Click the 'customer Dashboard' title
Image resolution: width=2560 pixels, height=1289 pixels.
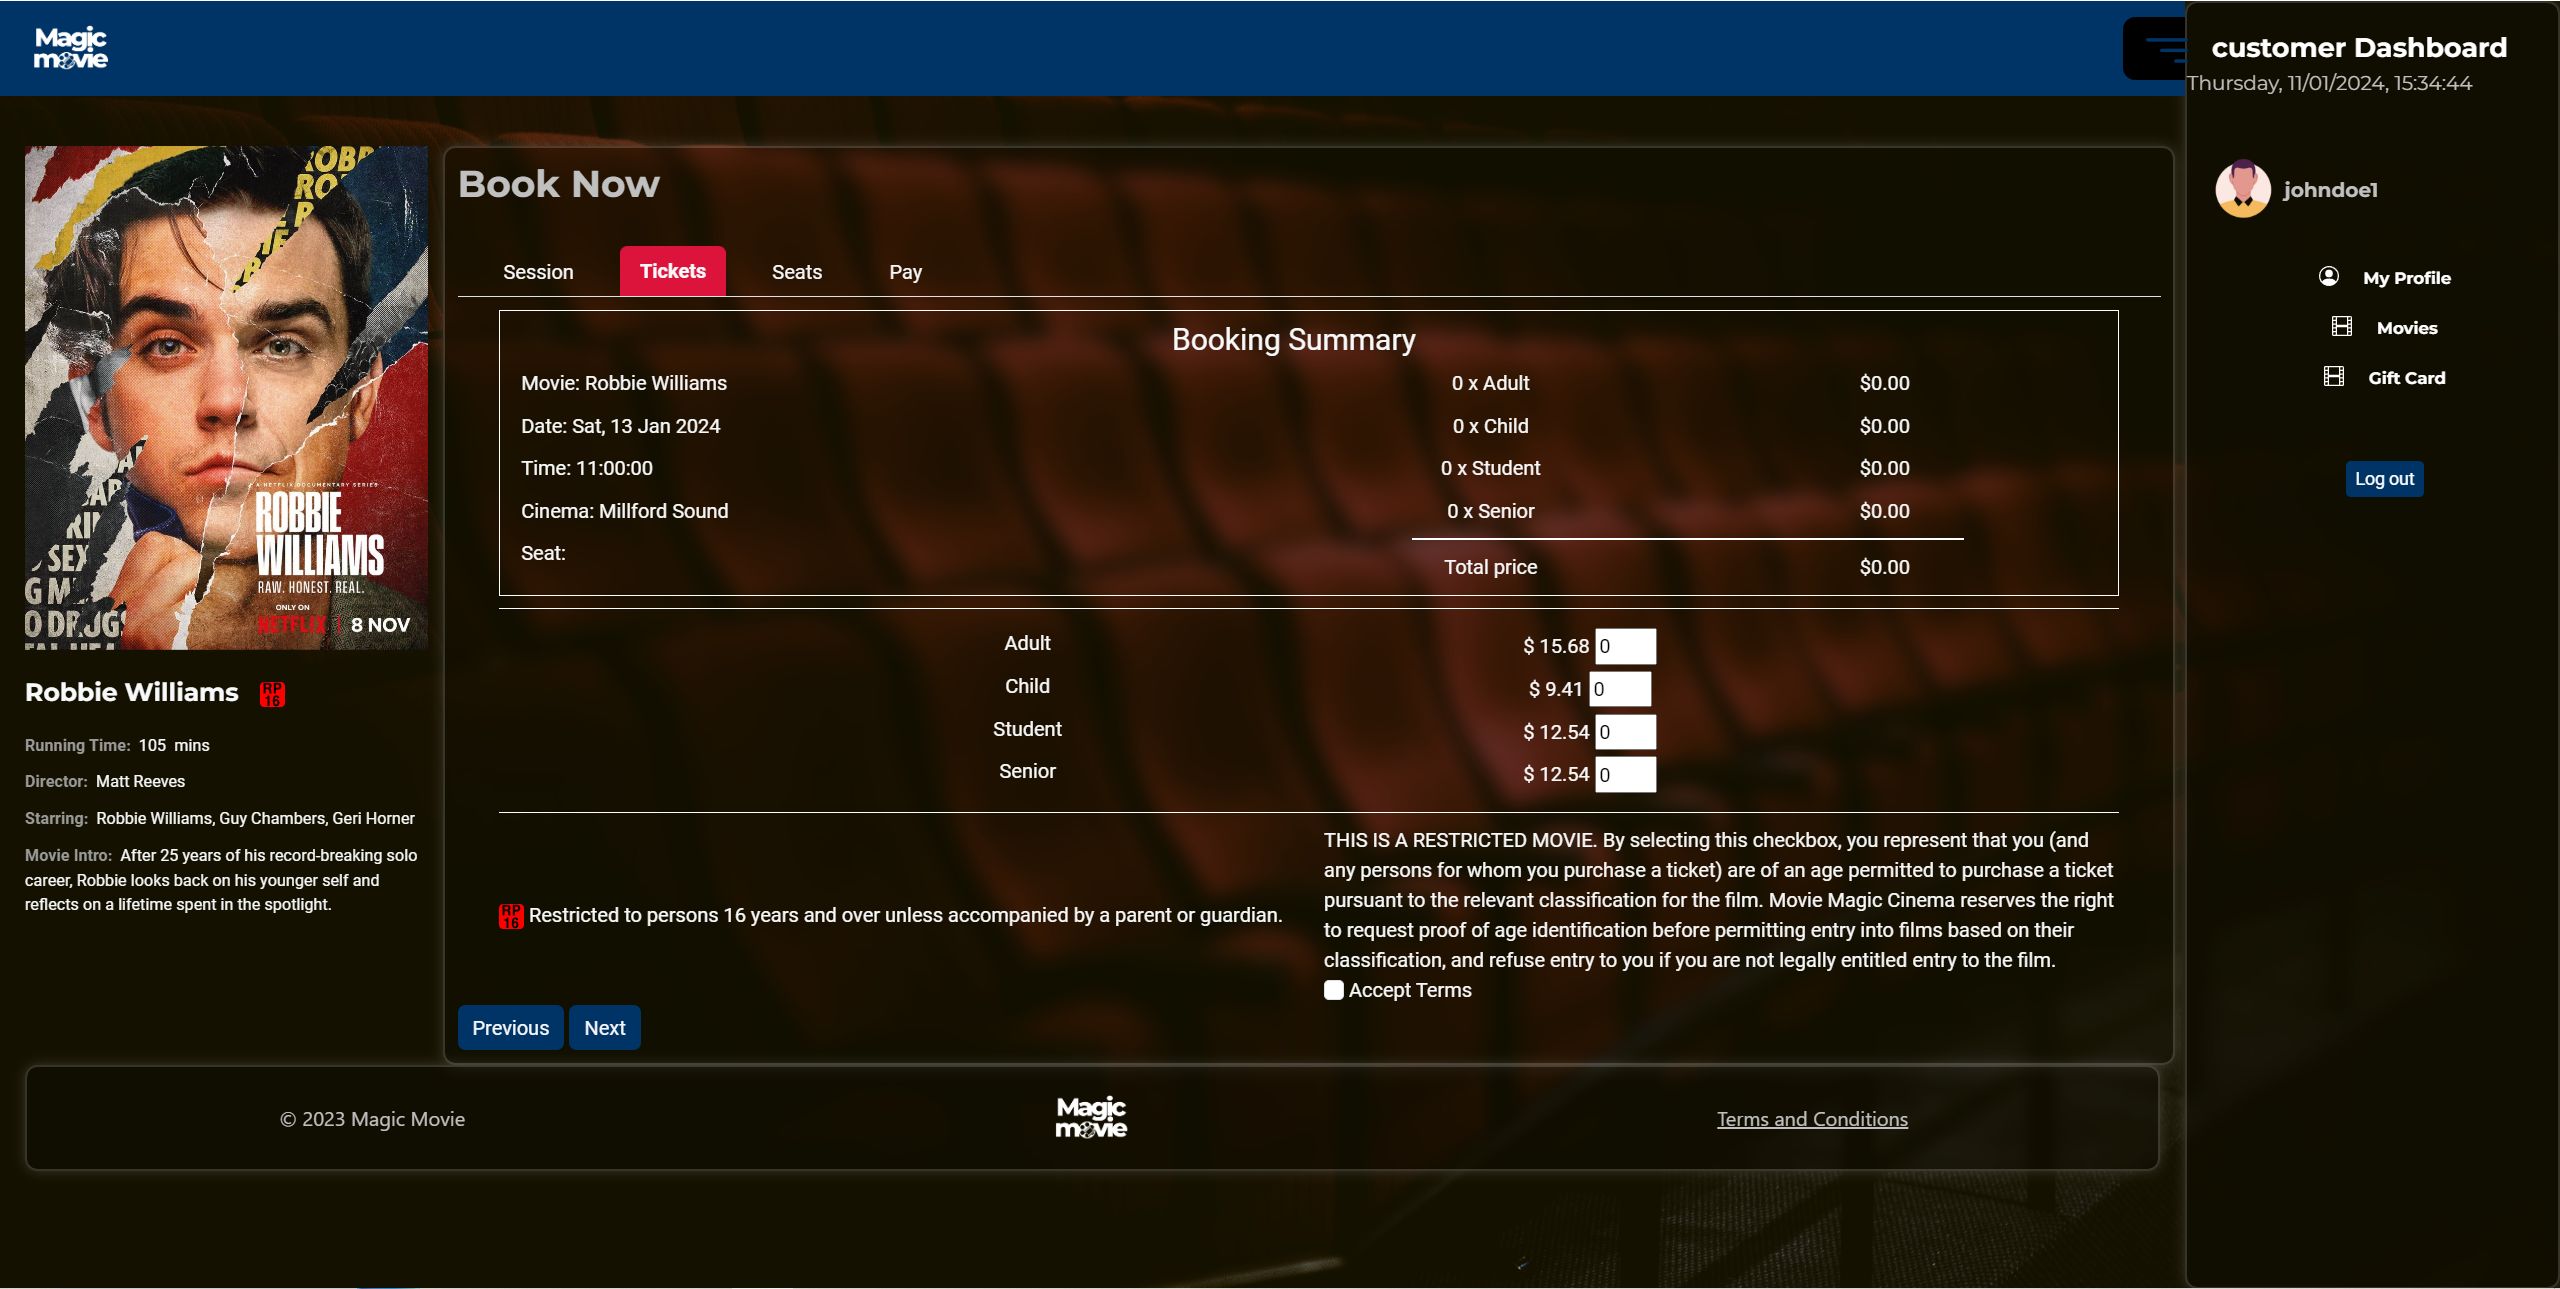(2359, 47)
